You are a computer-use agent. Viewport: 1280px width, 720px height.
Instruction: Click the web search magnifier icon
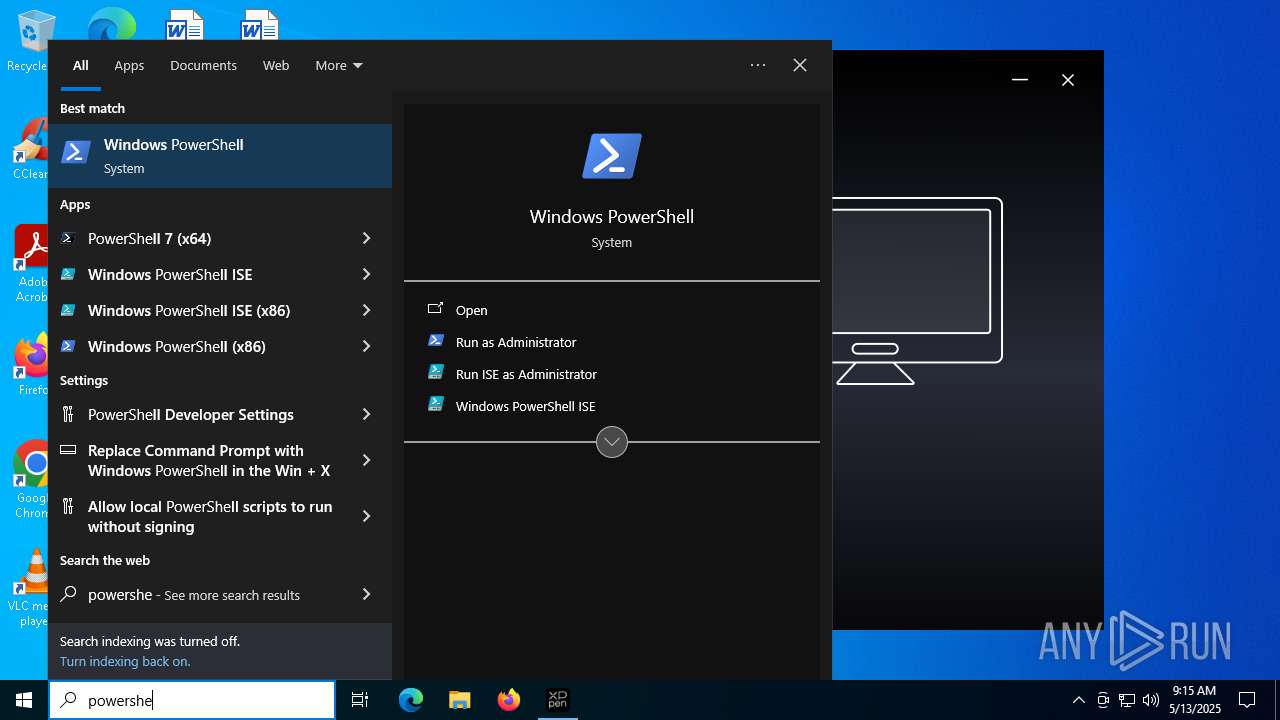coord(68,594)
